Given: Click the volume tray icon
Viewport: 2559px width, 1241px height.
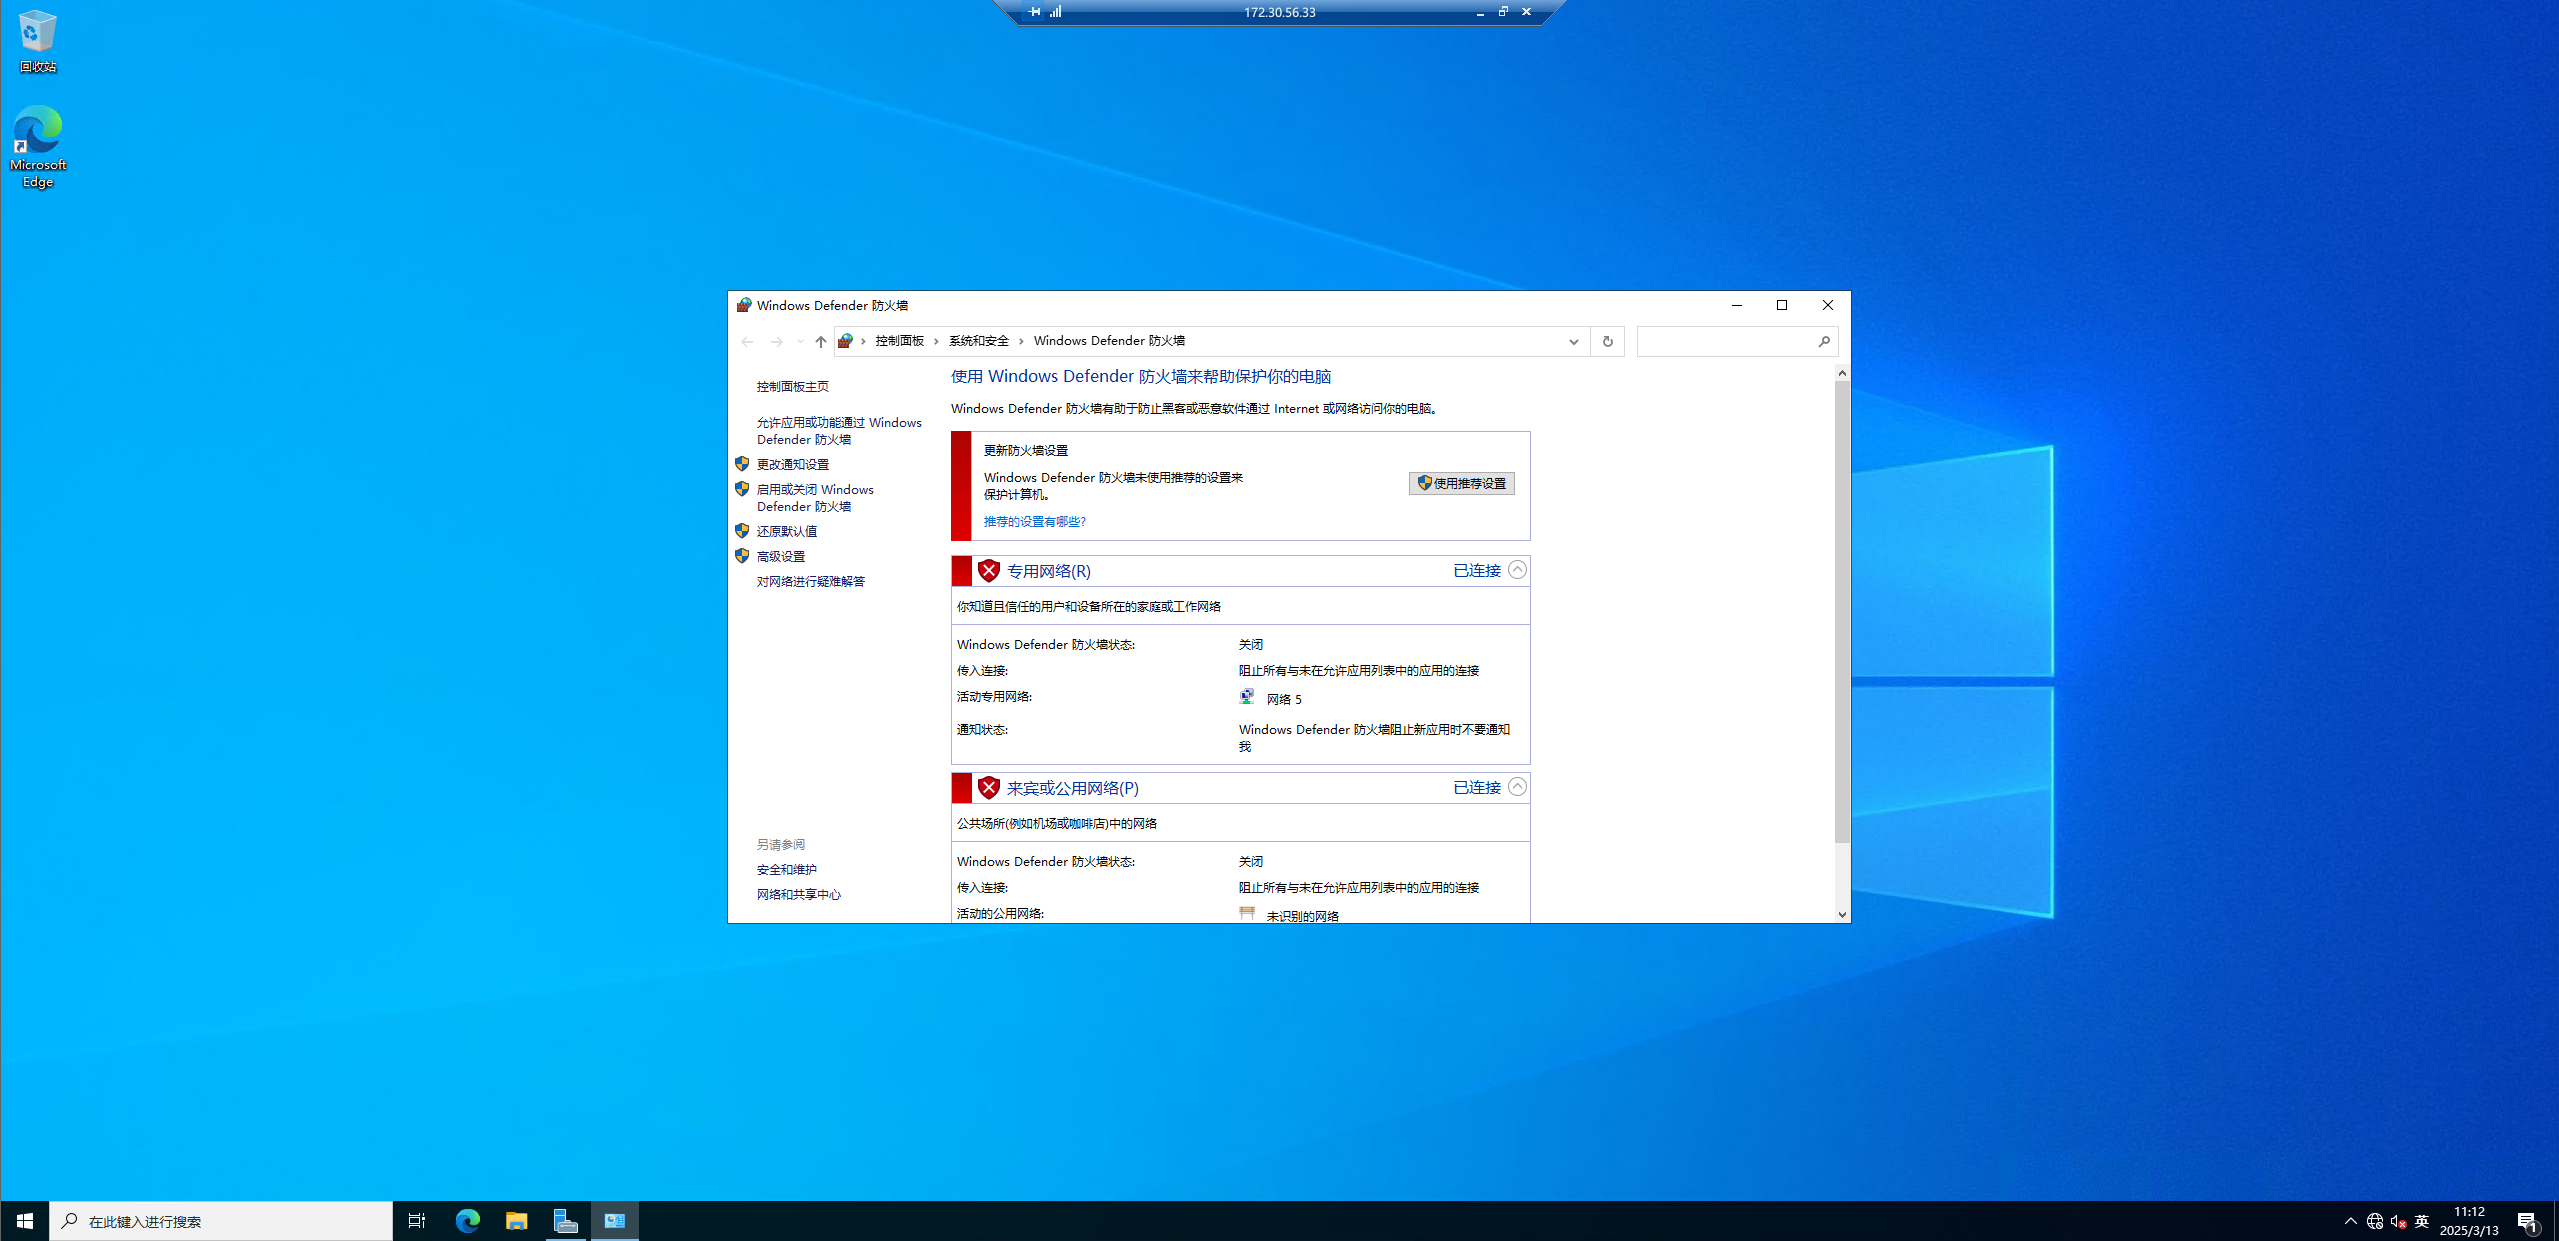Looking at the screenshot, I should [x=2397, y=1220].
